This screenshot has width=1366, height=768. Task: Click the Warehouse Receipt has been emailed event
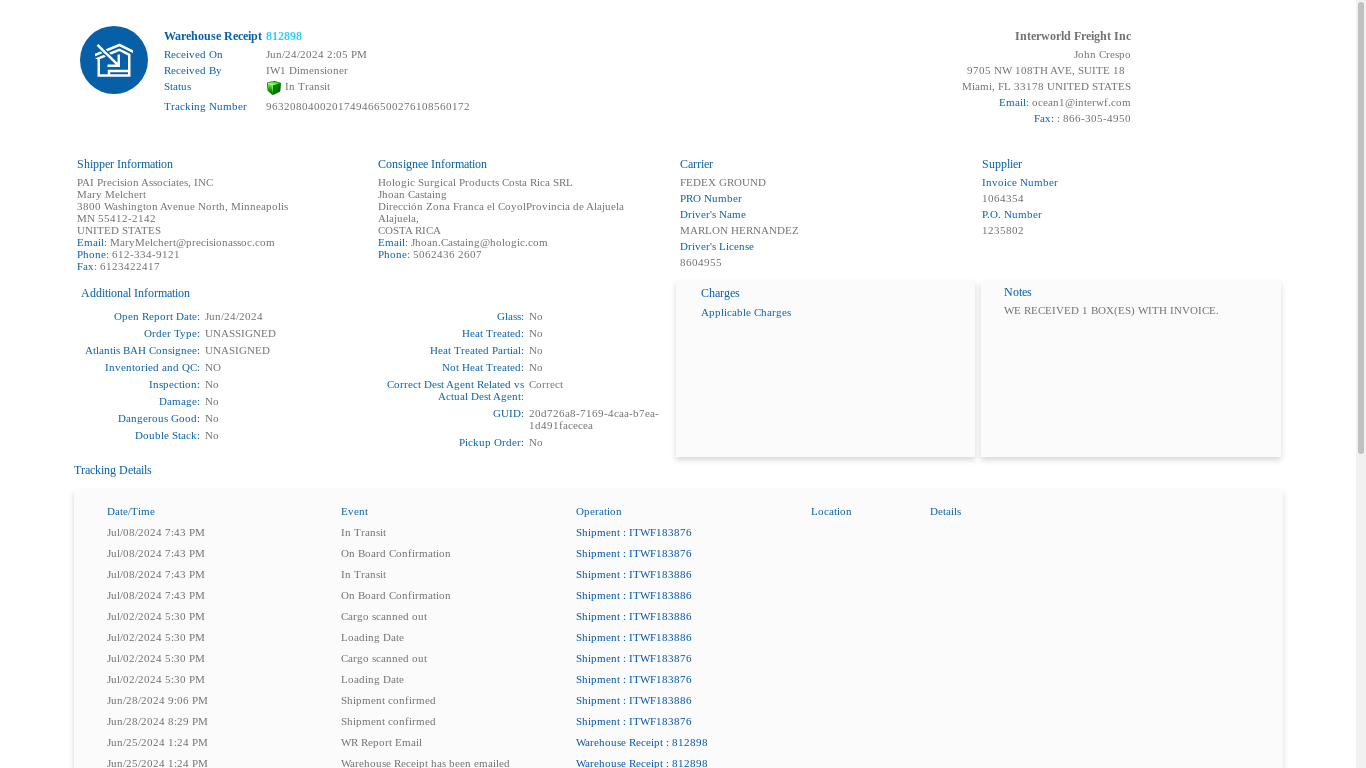(x=425, y=763)
